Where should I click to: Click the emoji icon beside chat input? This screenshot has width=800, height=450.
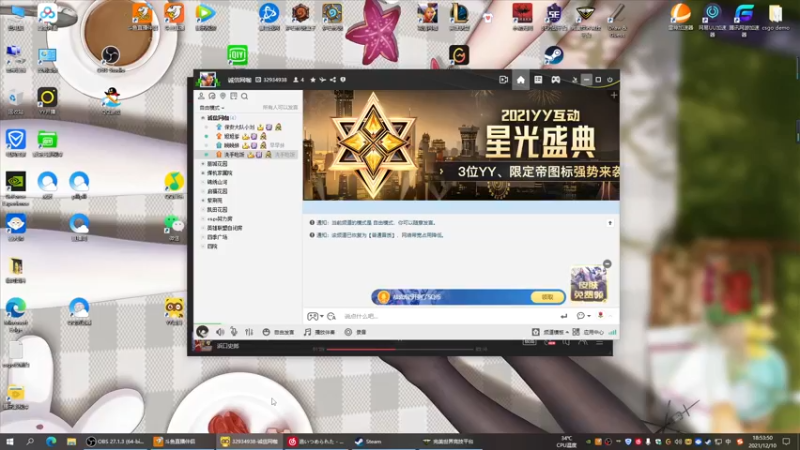point(332,316)
